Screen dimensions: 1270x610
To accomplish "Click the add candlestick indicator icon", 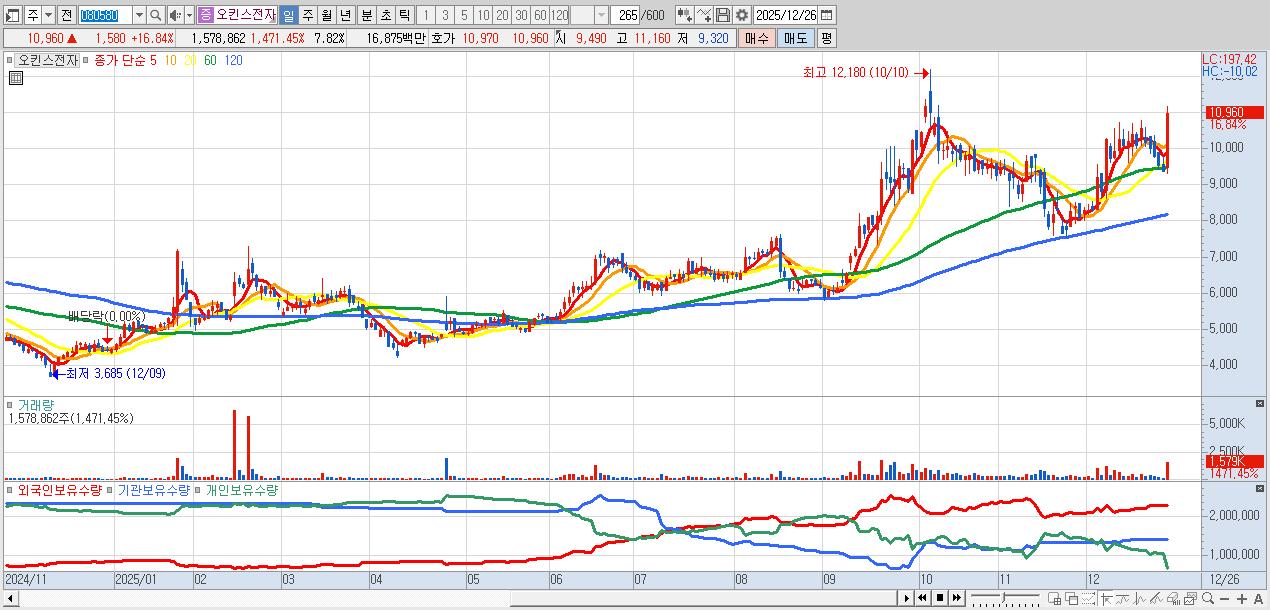I will (685, 15).
